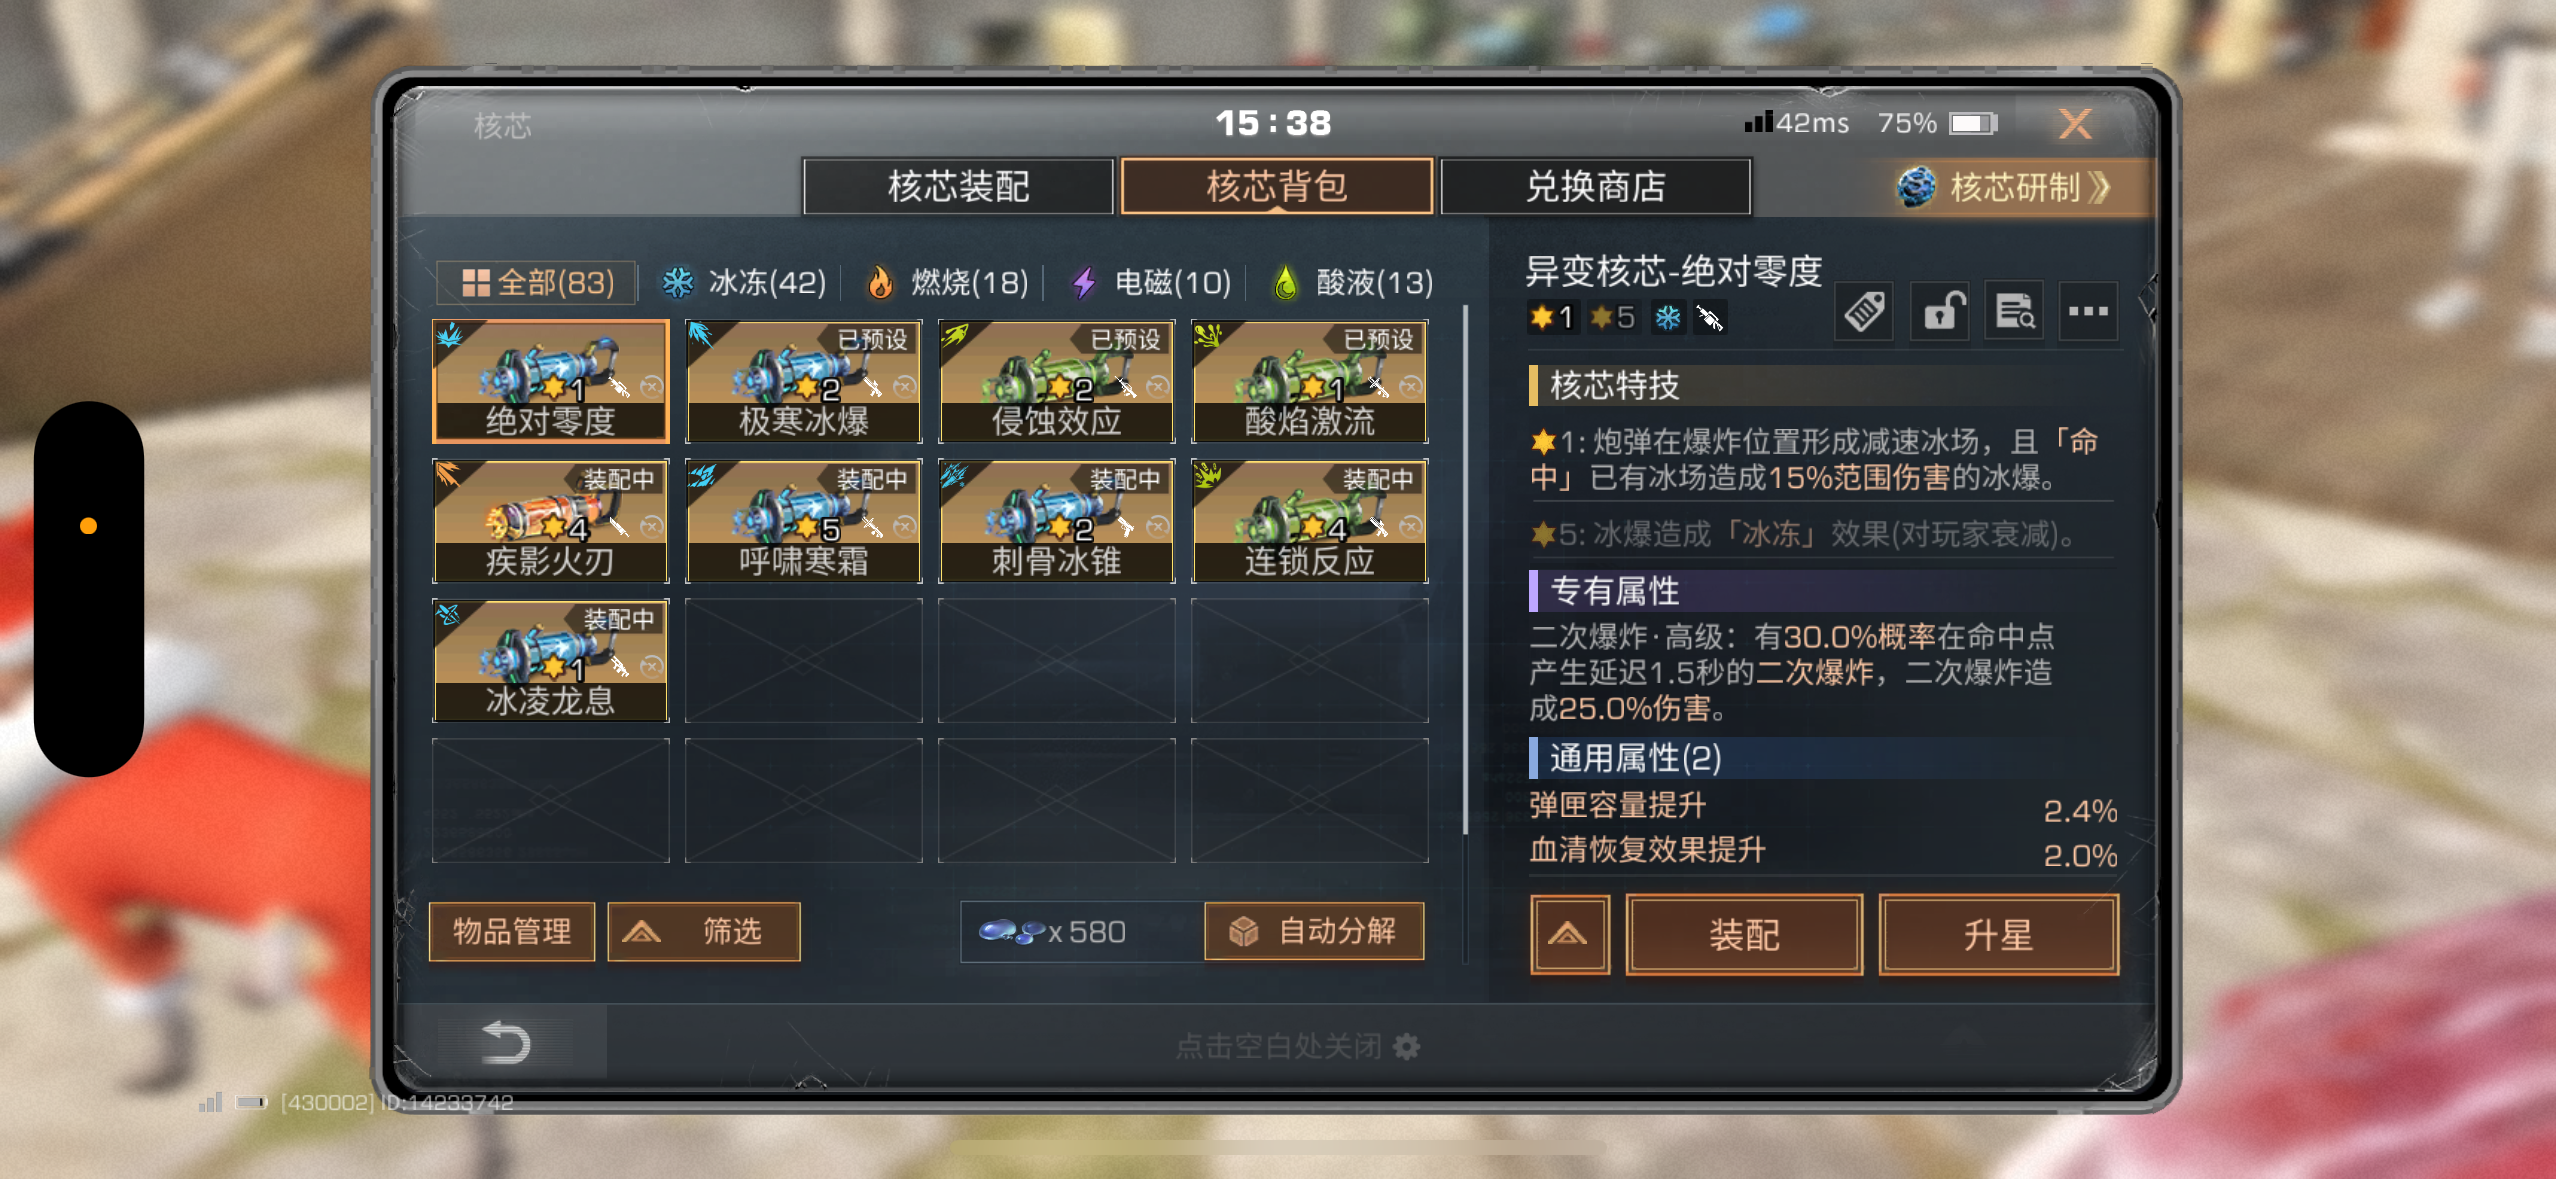
Task: Expand the 筛选 filter options
Action: (704, 932)
